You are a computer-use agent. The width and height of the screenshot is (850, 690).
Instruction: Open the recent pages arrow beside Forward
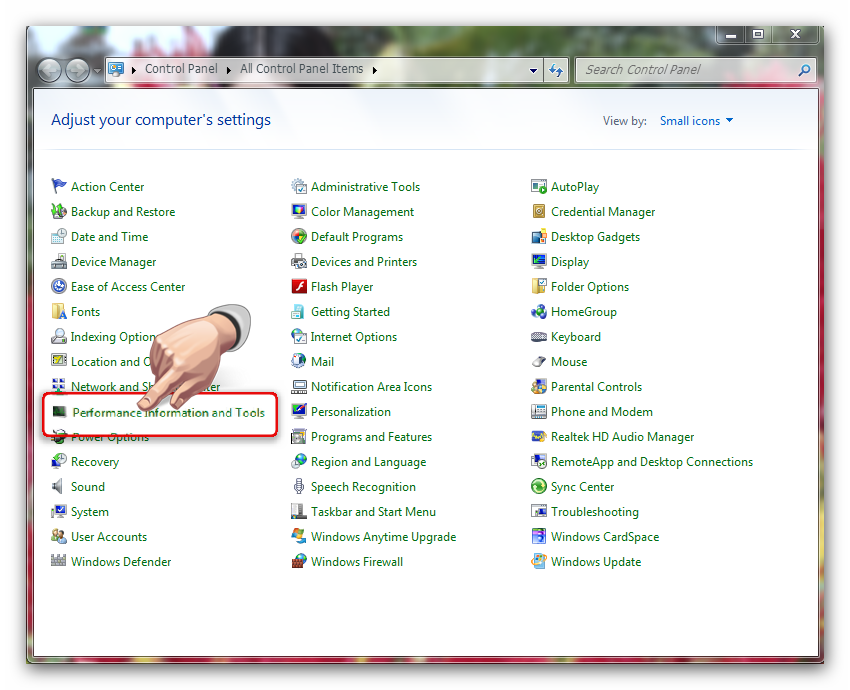coord(97,70)
